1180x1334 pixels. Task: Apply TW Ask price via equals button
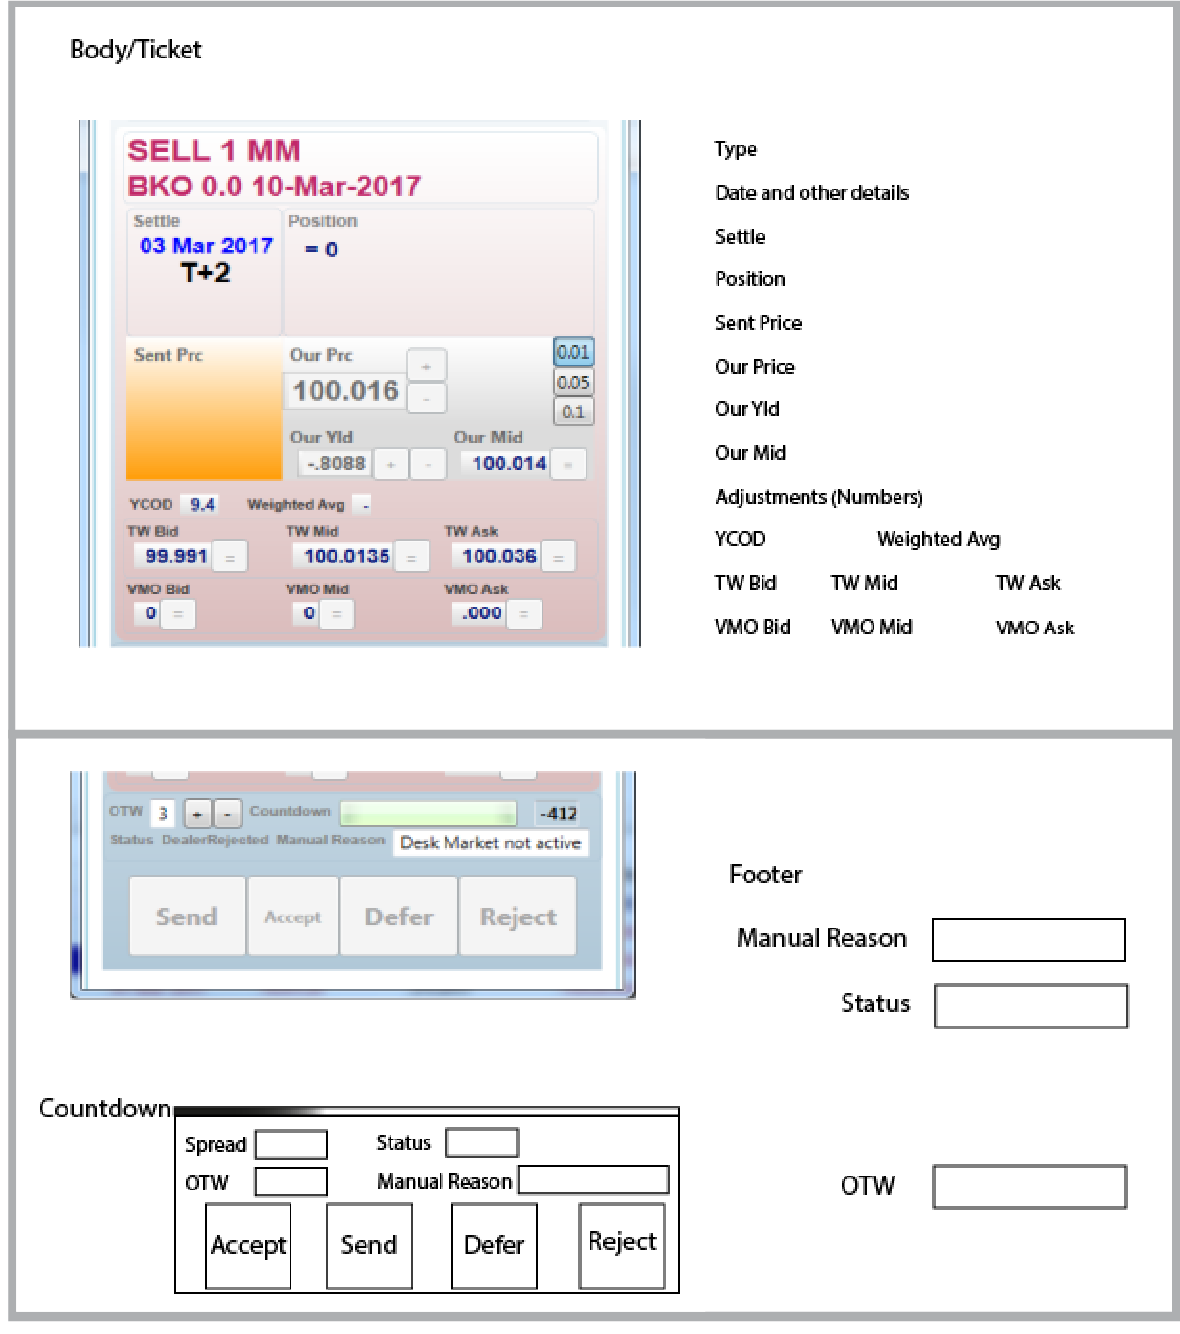tap(558, 557)
